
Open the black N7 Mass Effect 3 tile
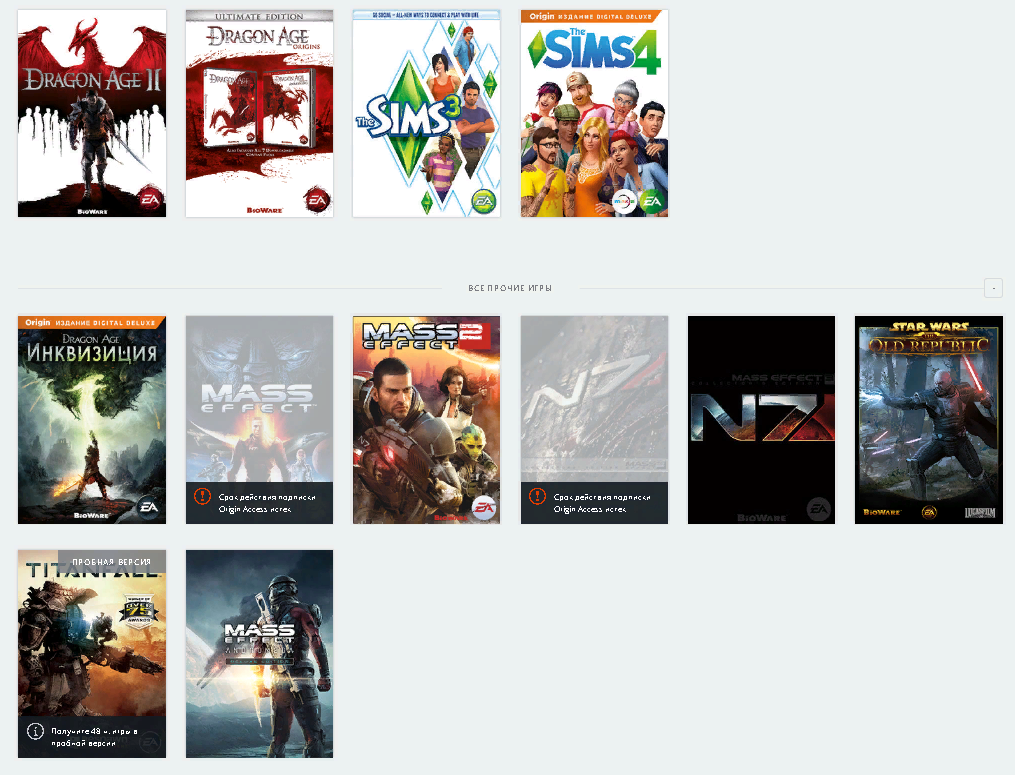(x=761, y=420)
